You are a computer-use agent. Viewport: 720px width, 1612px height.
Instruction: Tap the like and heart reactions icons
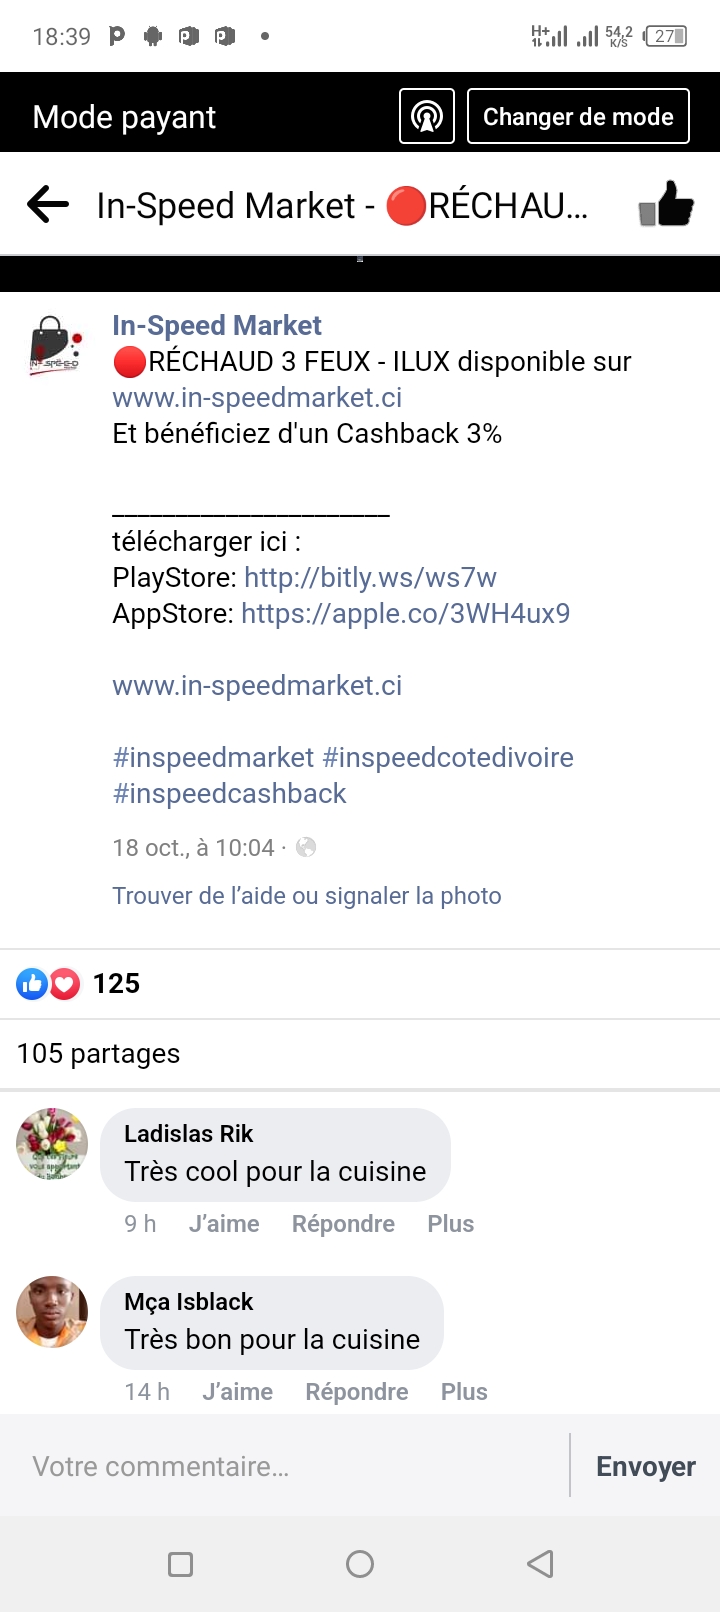(48, 984)
